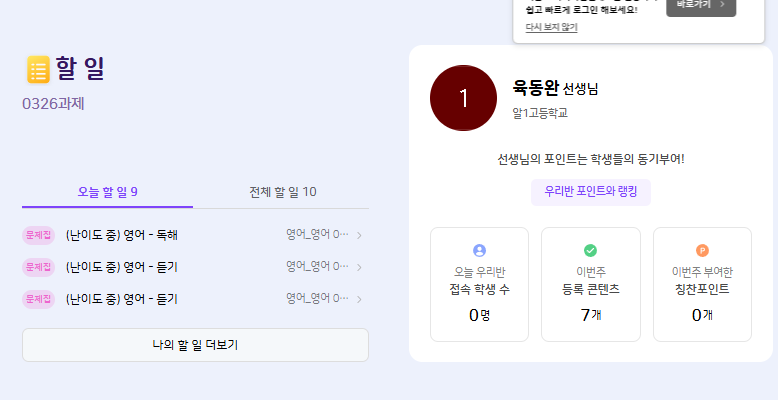Click the green check icon above 등록 콘텐츠
The image size is (778, 400).
click(x=590, y=250)
